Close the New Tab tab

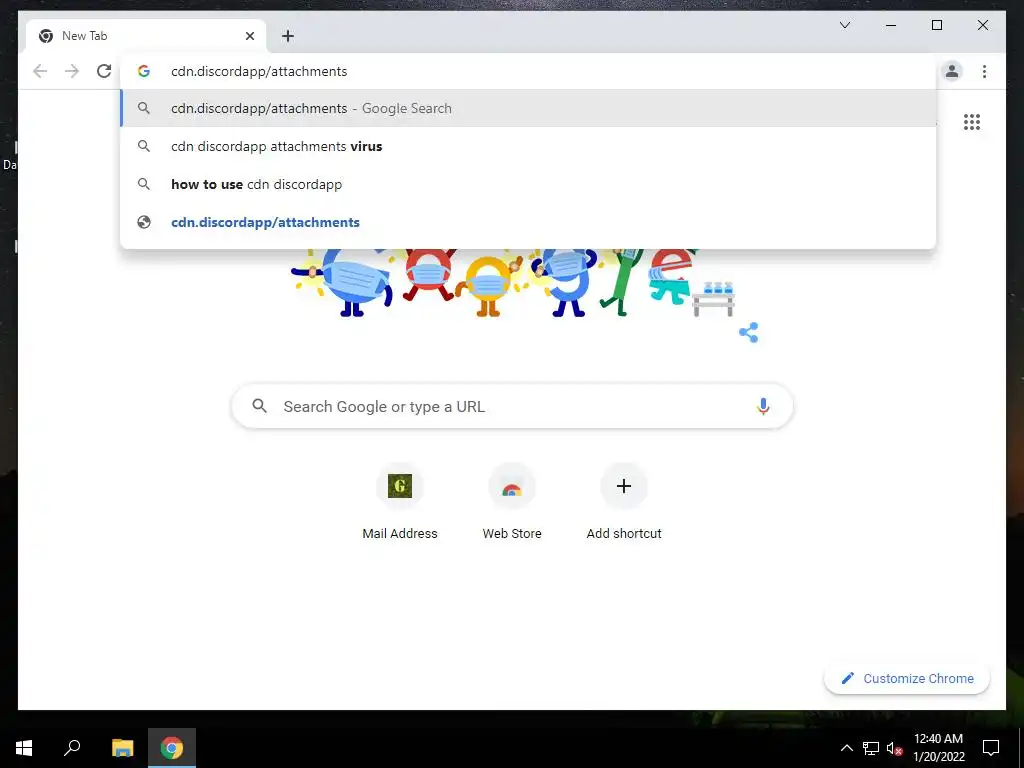249,36
